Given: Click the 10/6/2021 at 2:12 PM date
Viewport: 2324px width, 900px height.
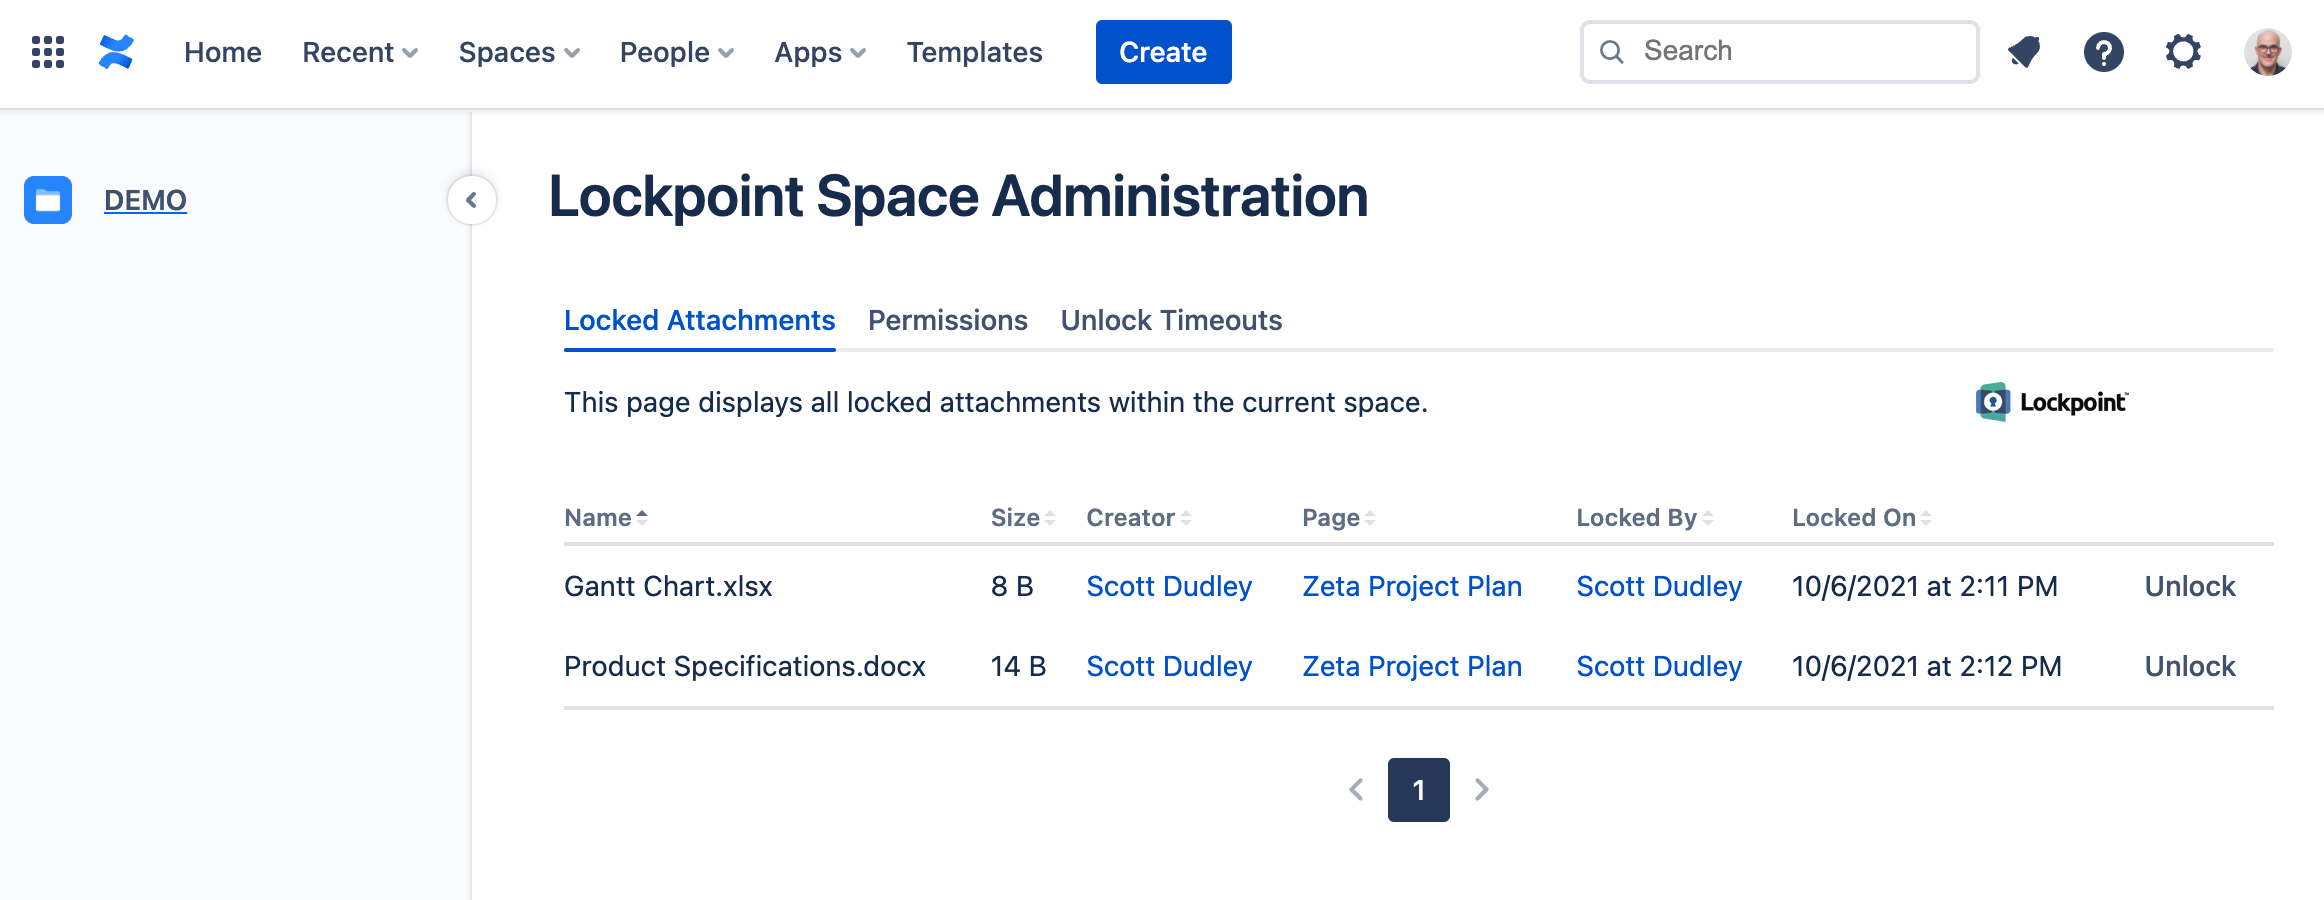Looking at the screenshot, I should coord(1927,666).
